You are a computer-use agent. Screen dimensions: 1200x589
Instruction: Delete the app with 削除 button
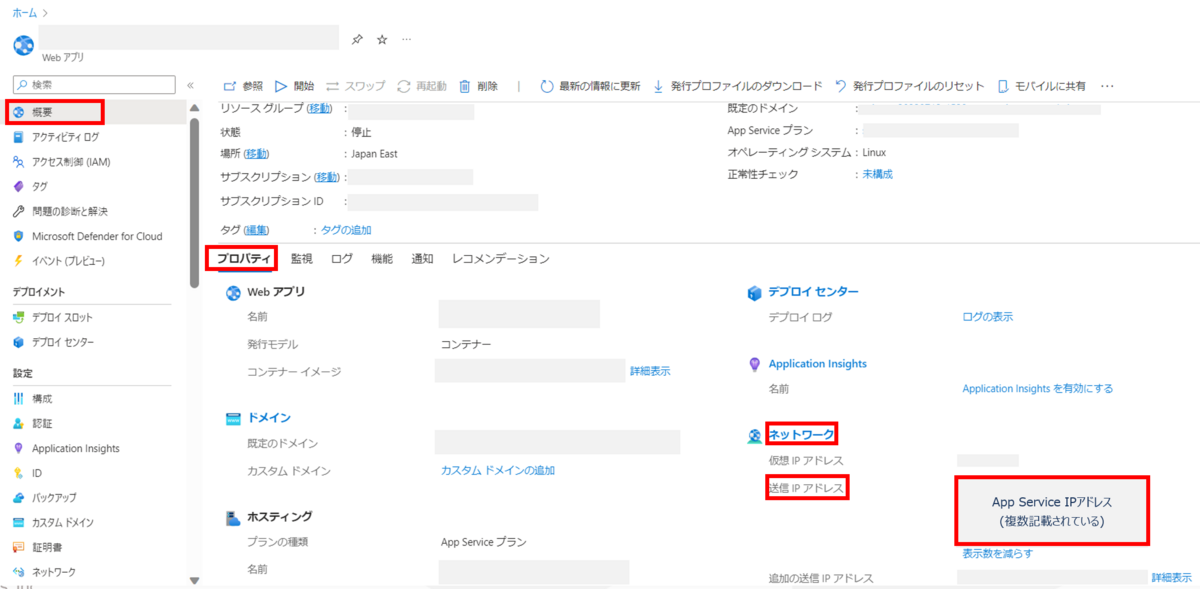click(478, 86)
